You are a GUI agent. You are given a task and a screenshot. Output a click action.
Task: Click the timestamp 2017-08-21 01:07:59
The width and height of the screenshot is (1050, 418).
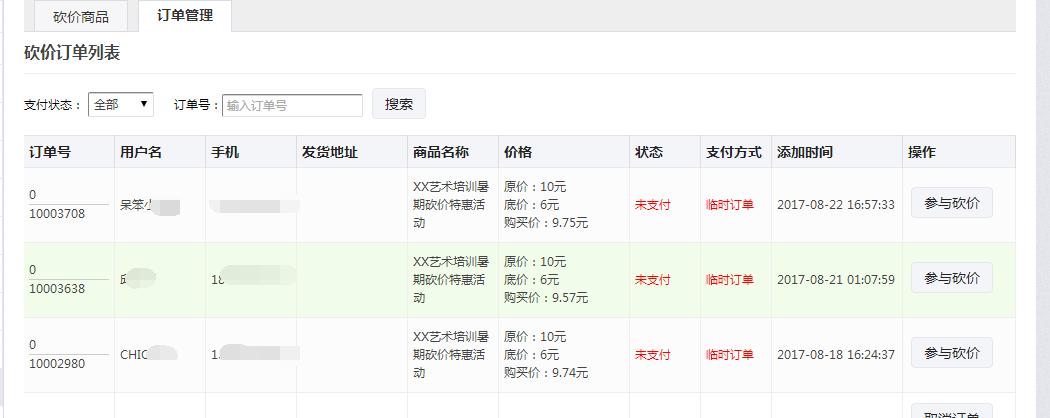pos(836,280)
